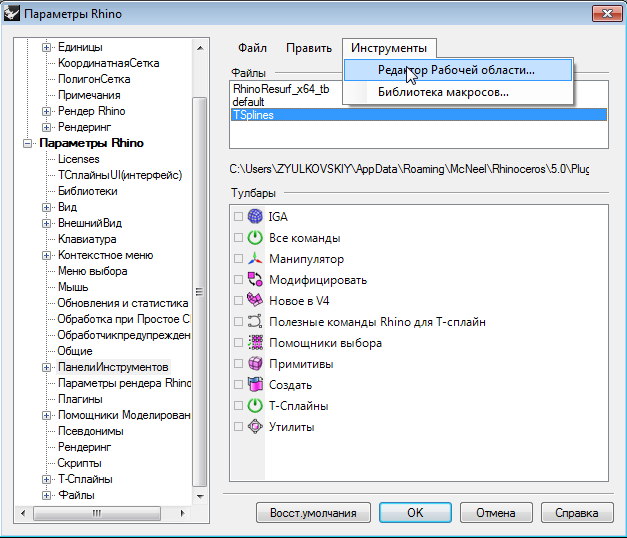Select the TSplines file entry

419,115
